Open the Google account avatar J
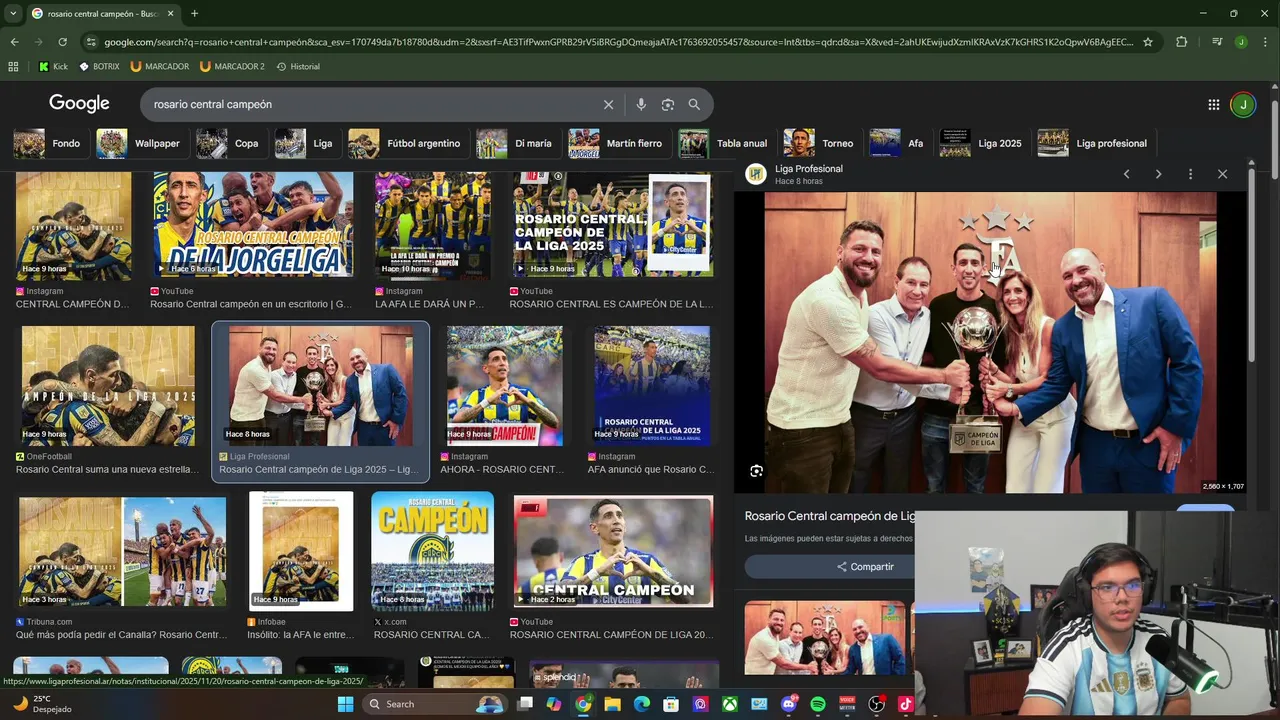 1243,104
